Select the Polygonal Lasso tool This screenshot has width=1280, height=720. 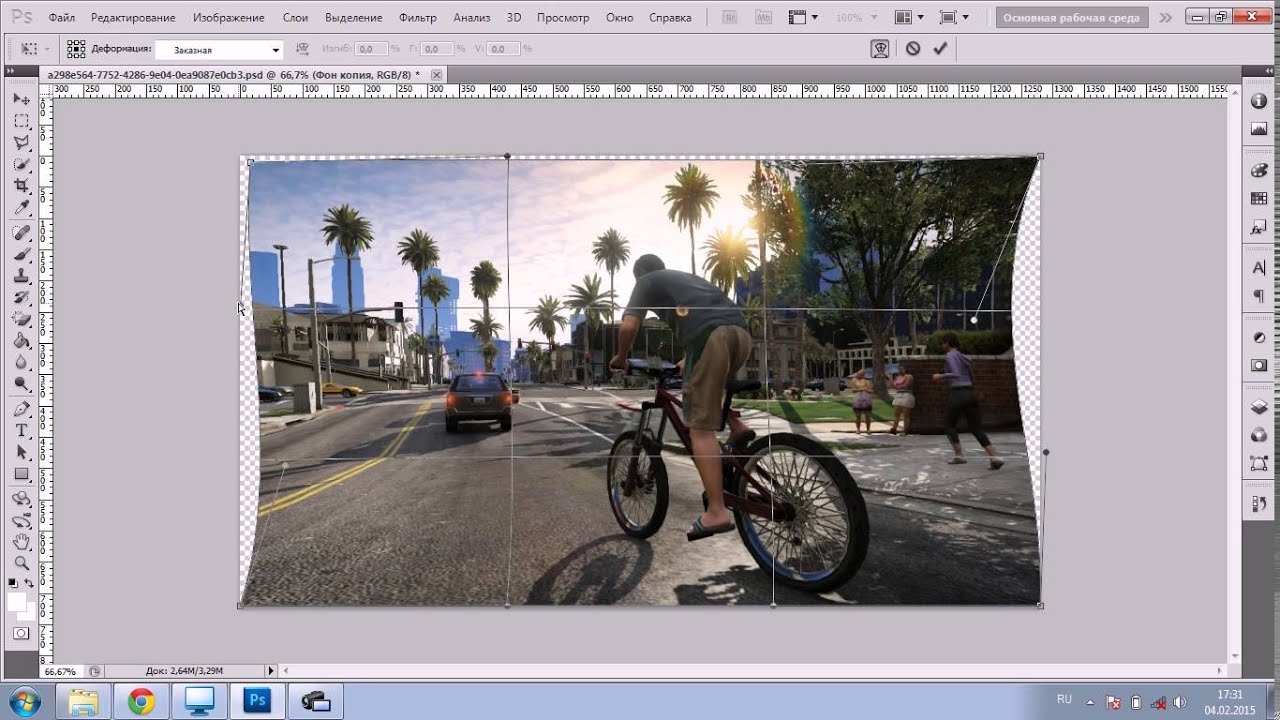point(21,142)
